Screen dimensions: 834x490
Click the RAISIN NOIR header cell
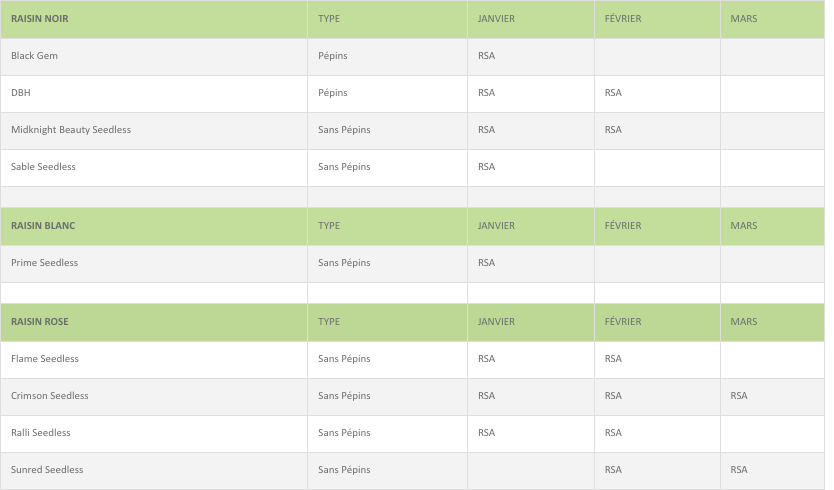(154, 19)
